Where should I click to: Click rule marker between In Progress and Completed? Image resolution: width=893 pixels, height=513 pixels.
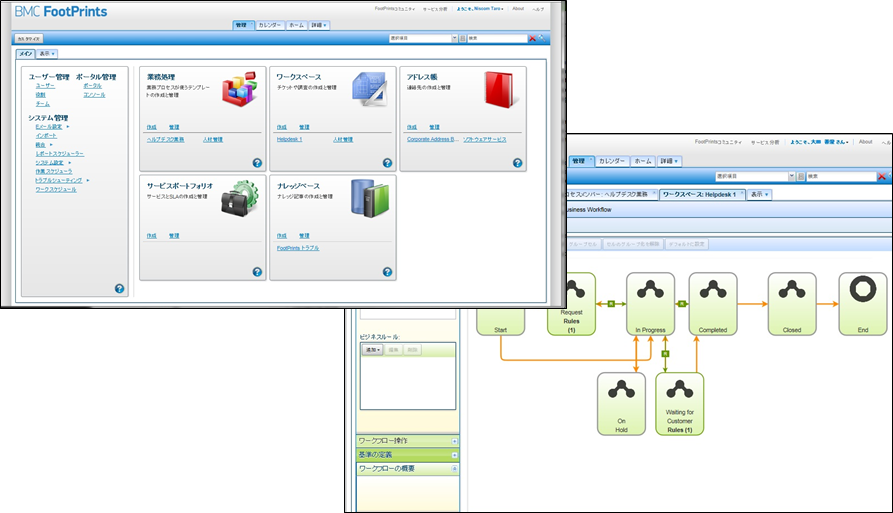[682, 303]
